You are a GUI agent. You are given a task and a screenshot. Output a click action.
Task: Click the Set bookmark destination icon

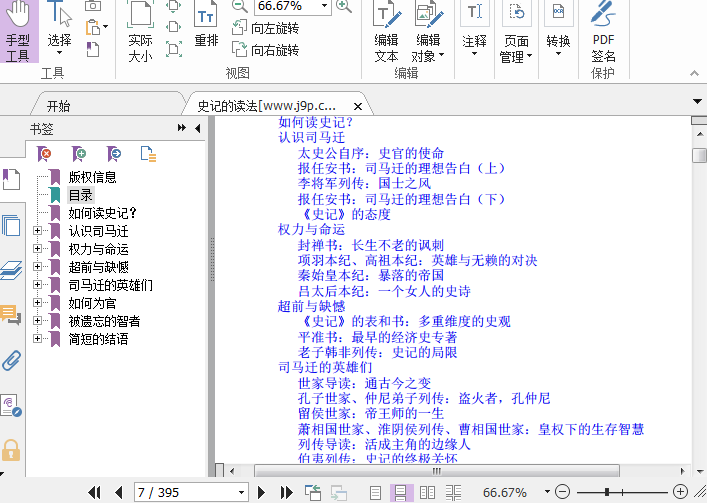coord(114,154)
